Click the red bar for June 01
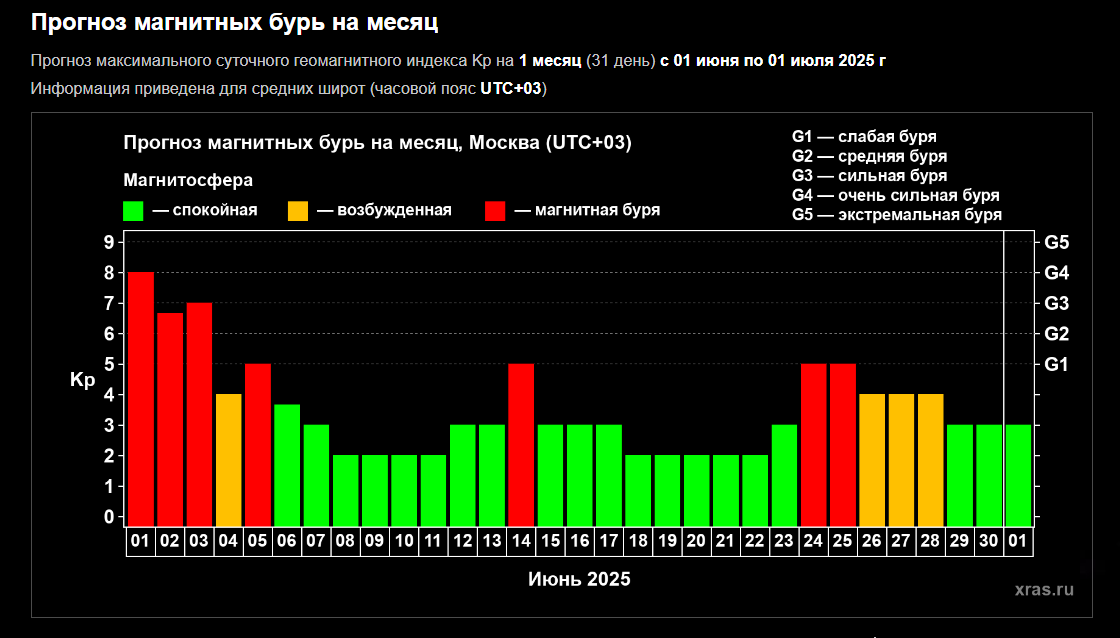 tap(141, 399)
